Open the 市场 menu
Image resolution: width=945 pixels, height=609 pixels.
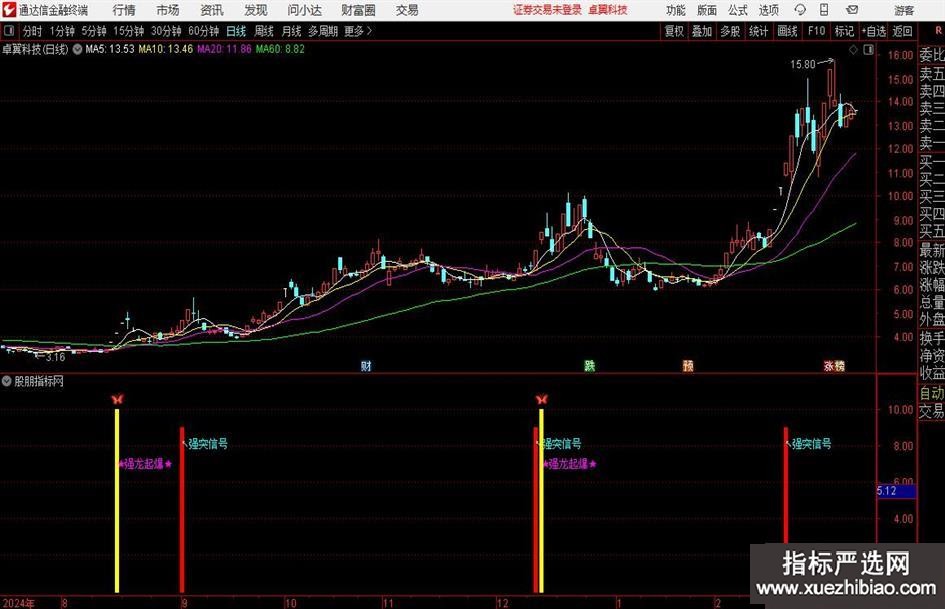point(168,10)
